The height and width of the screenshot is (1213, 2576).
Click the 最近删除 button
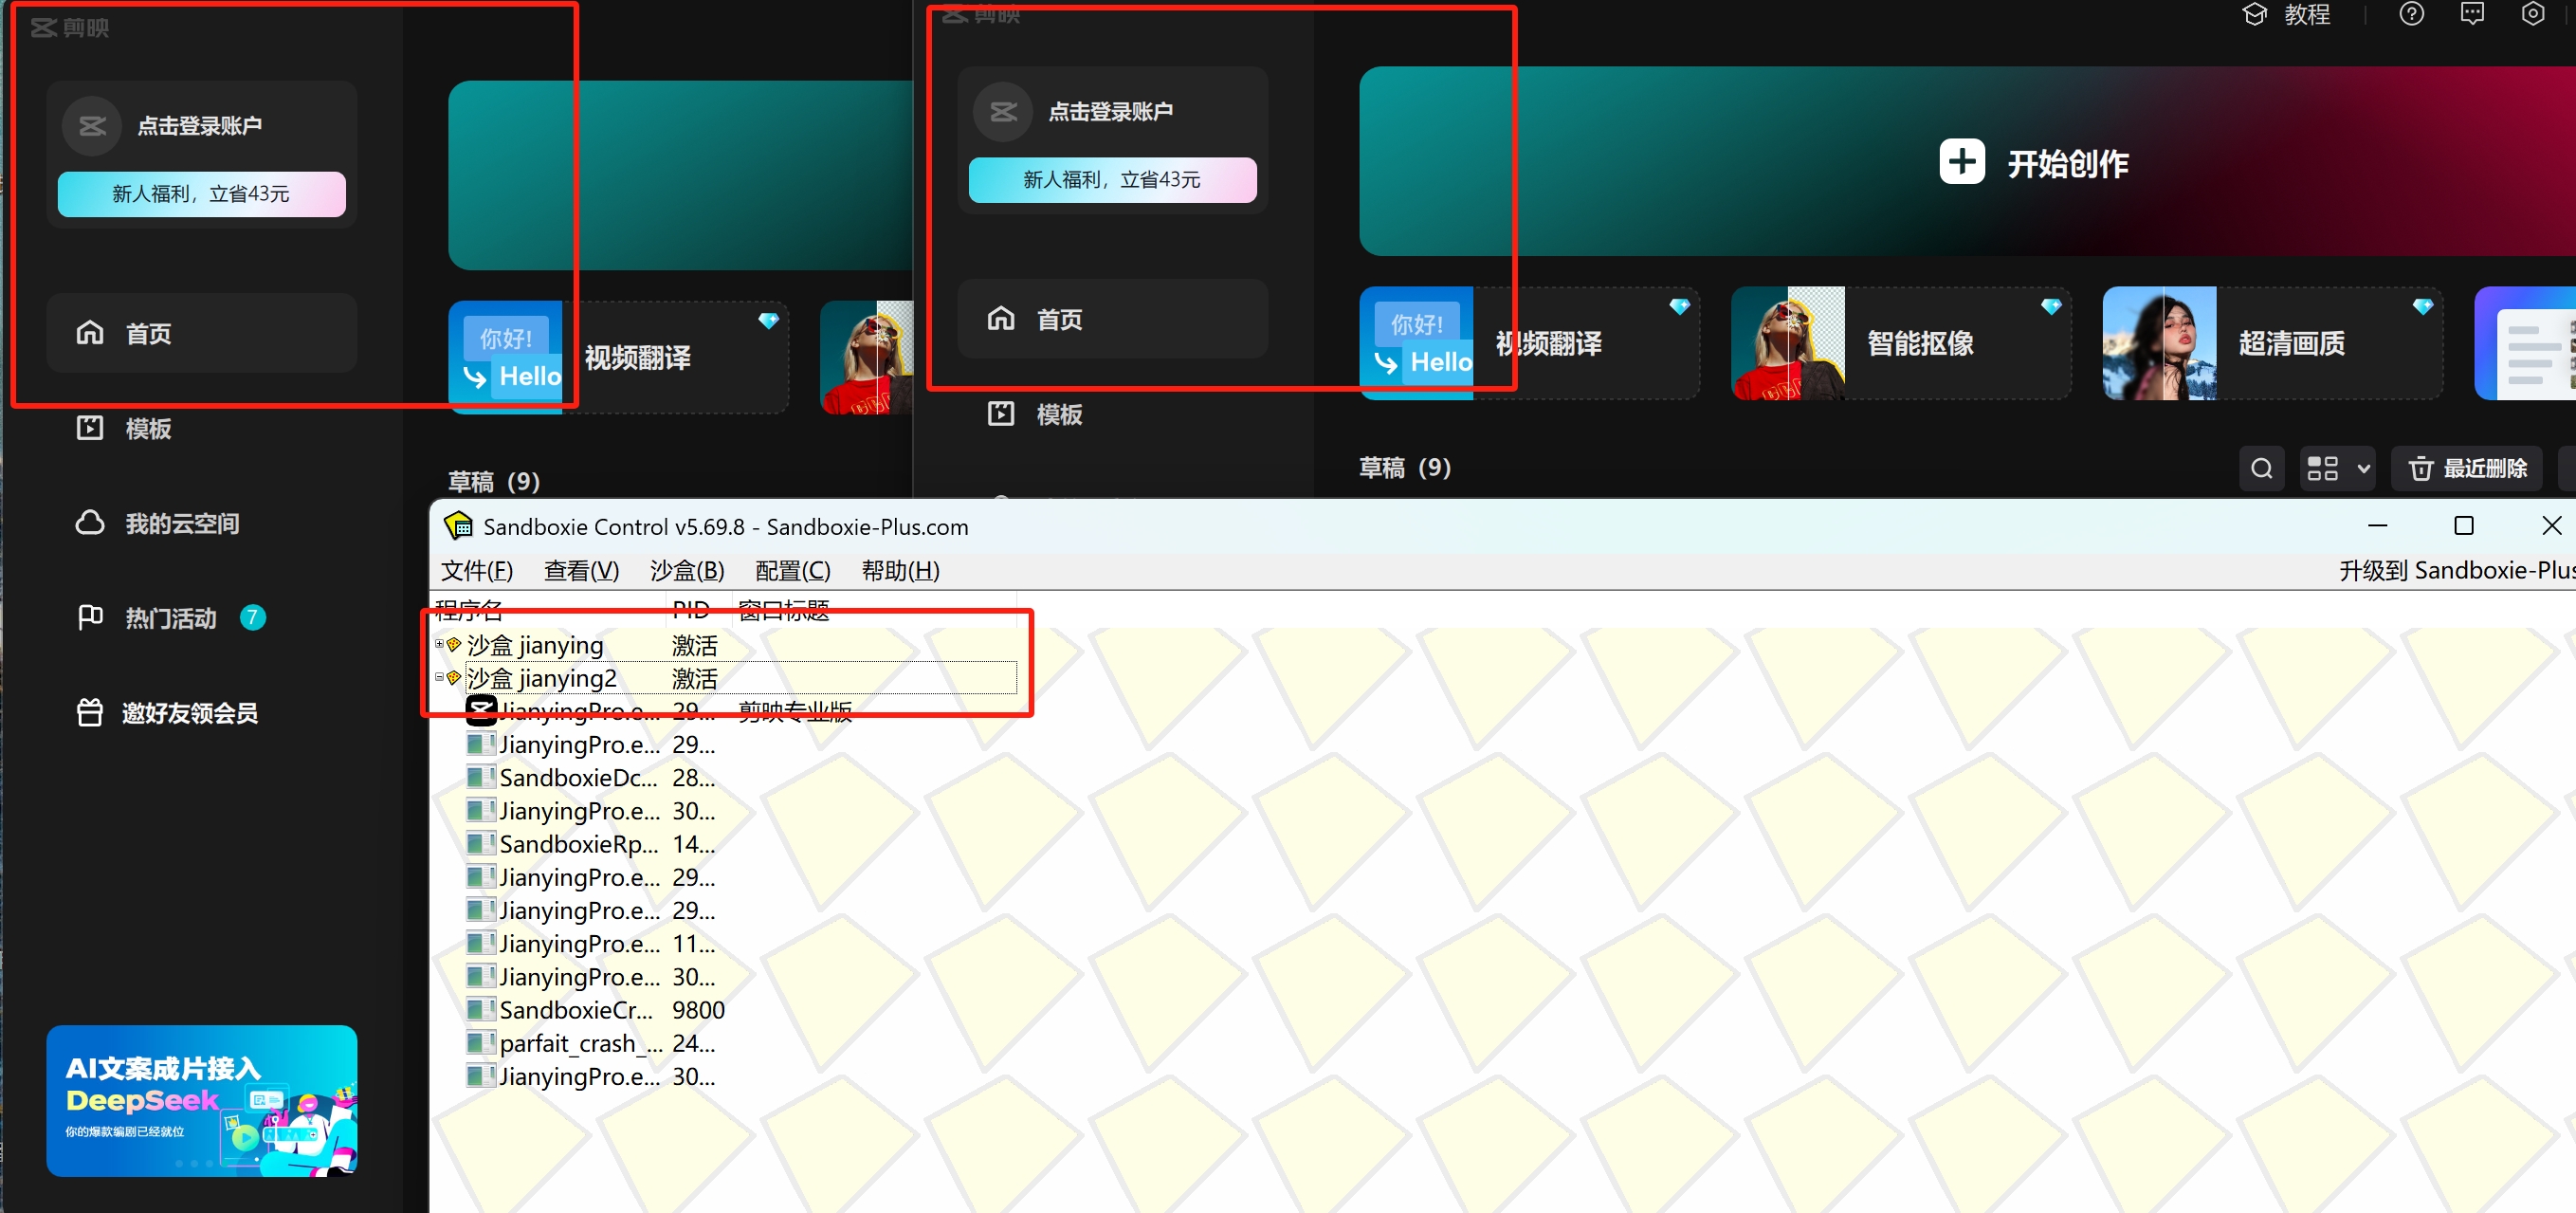click(2466, 468)
